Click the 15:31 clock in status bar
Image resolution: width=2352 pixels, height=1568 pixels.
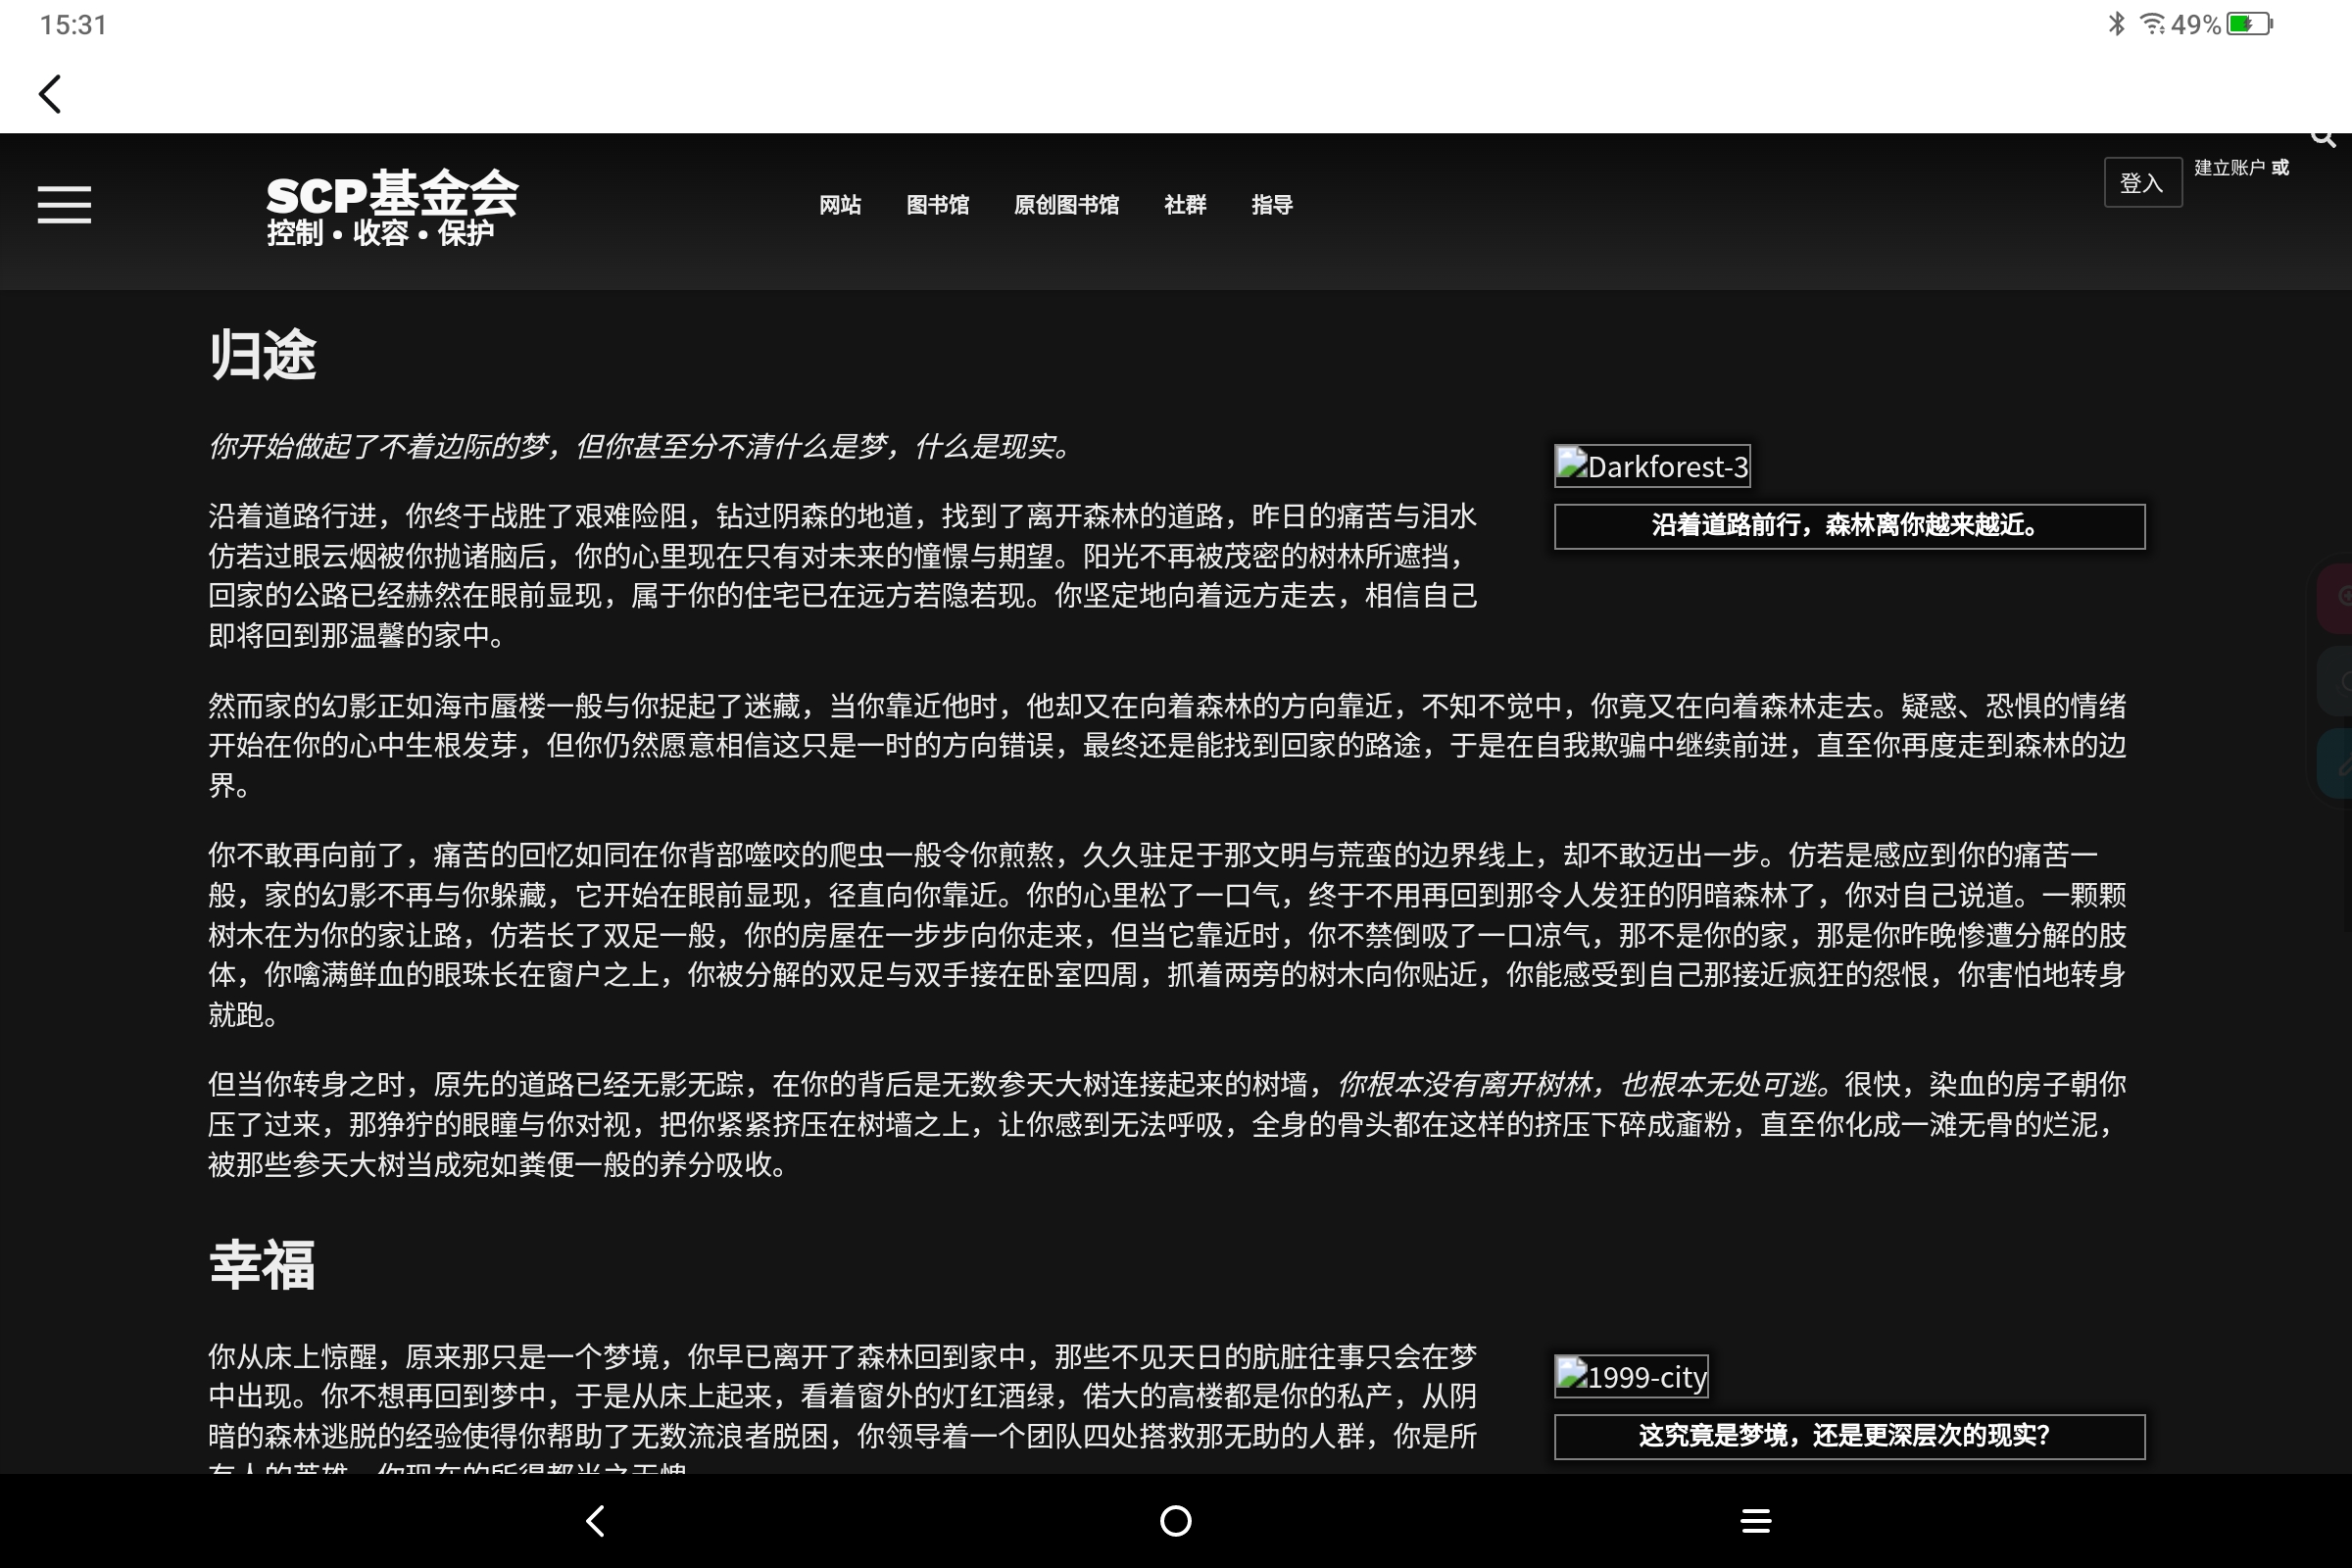point(73,25)
